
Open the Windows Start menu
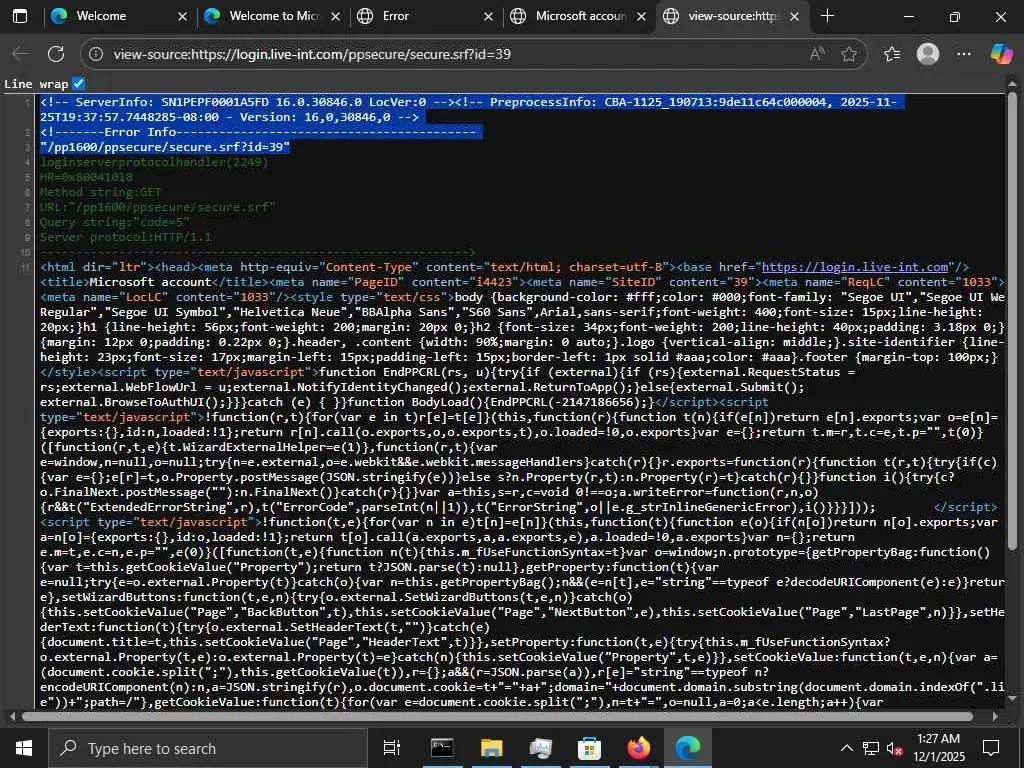24,748
